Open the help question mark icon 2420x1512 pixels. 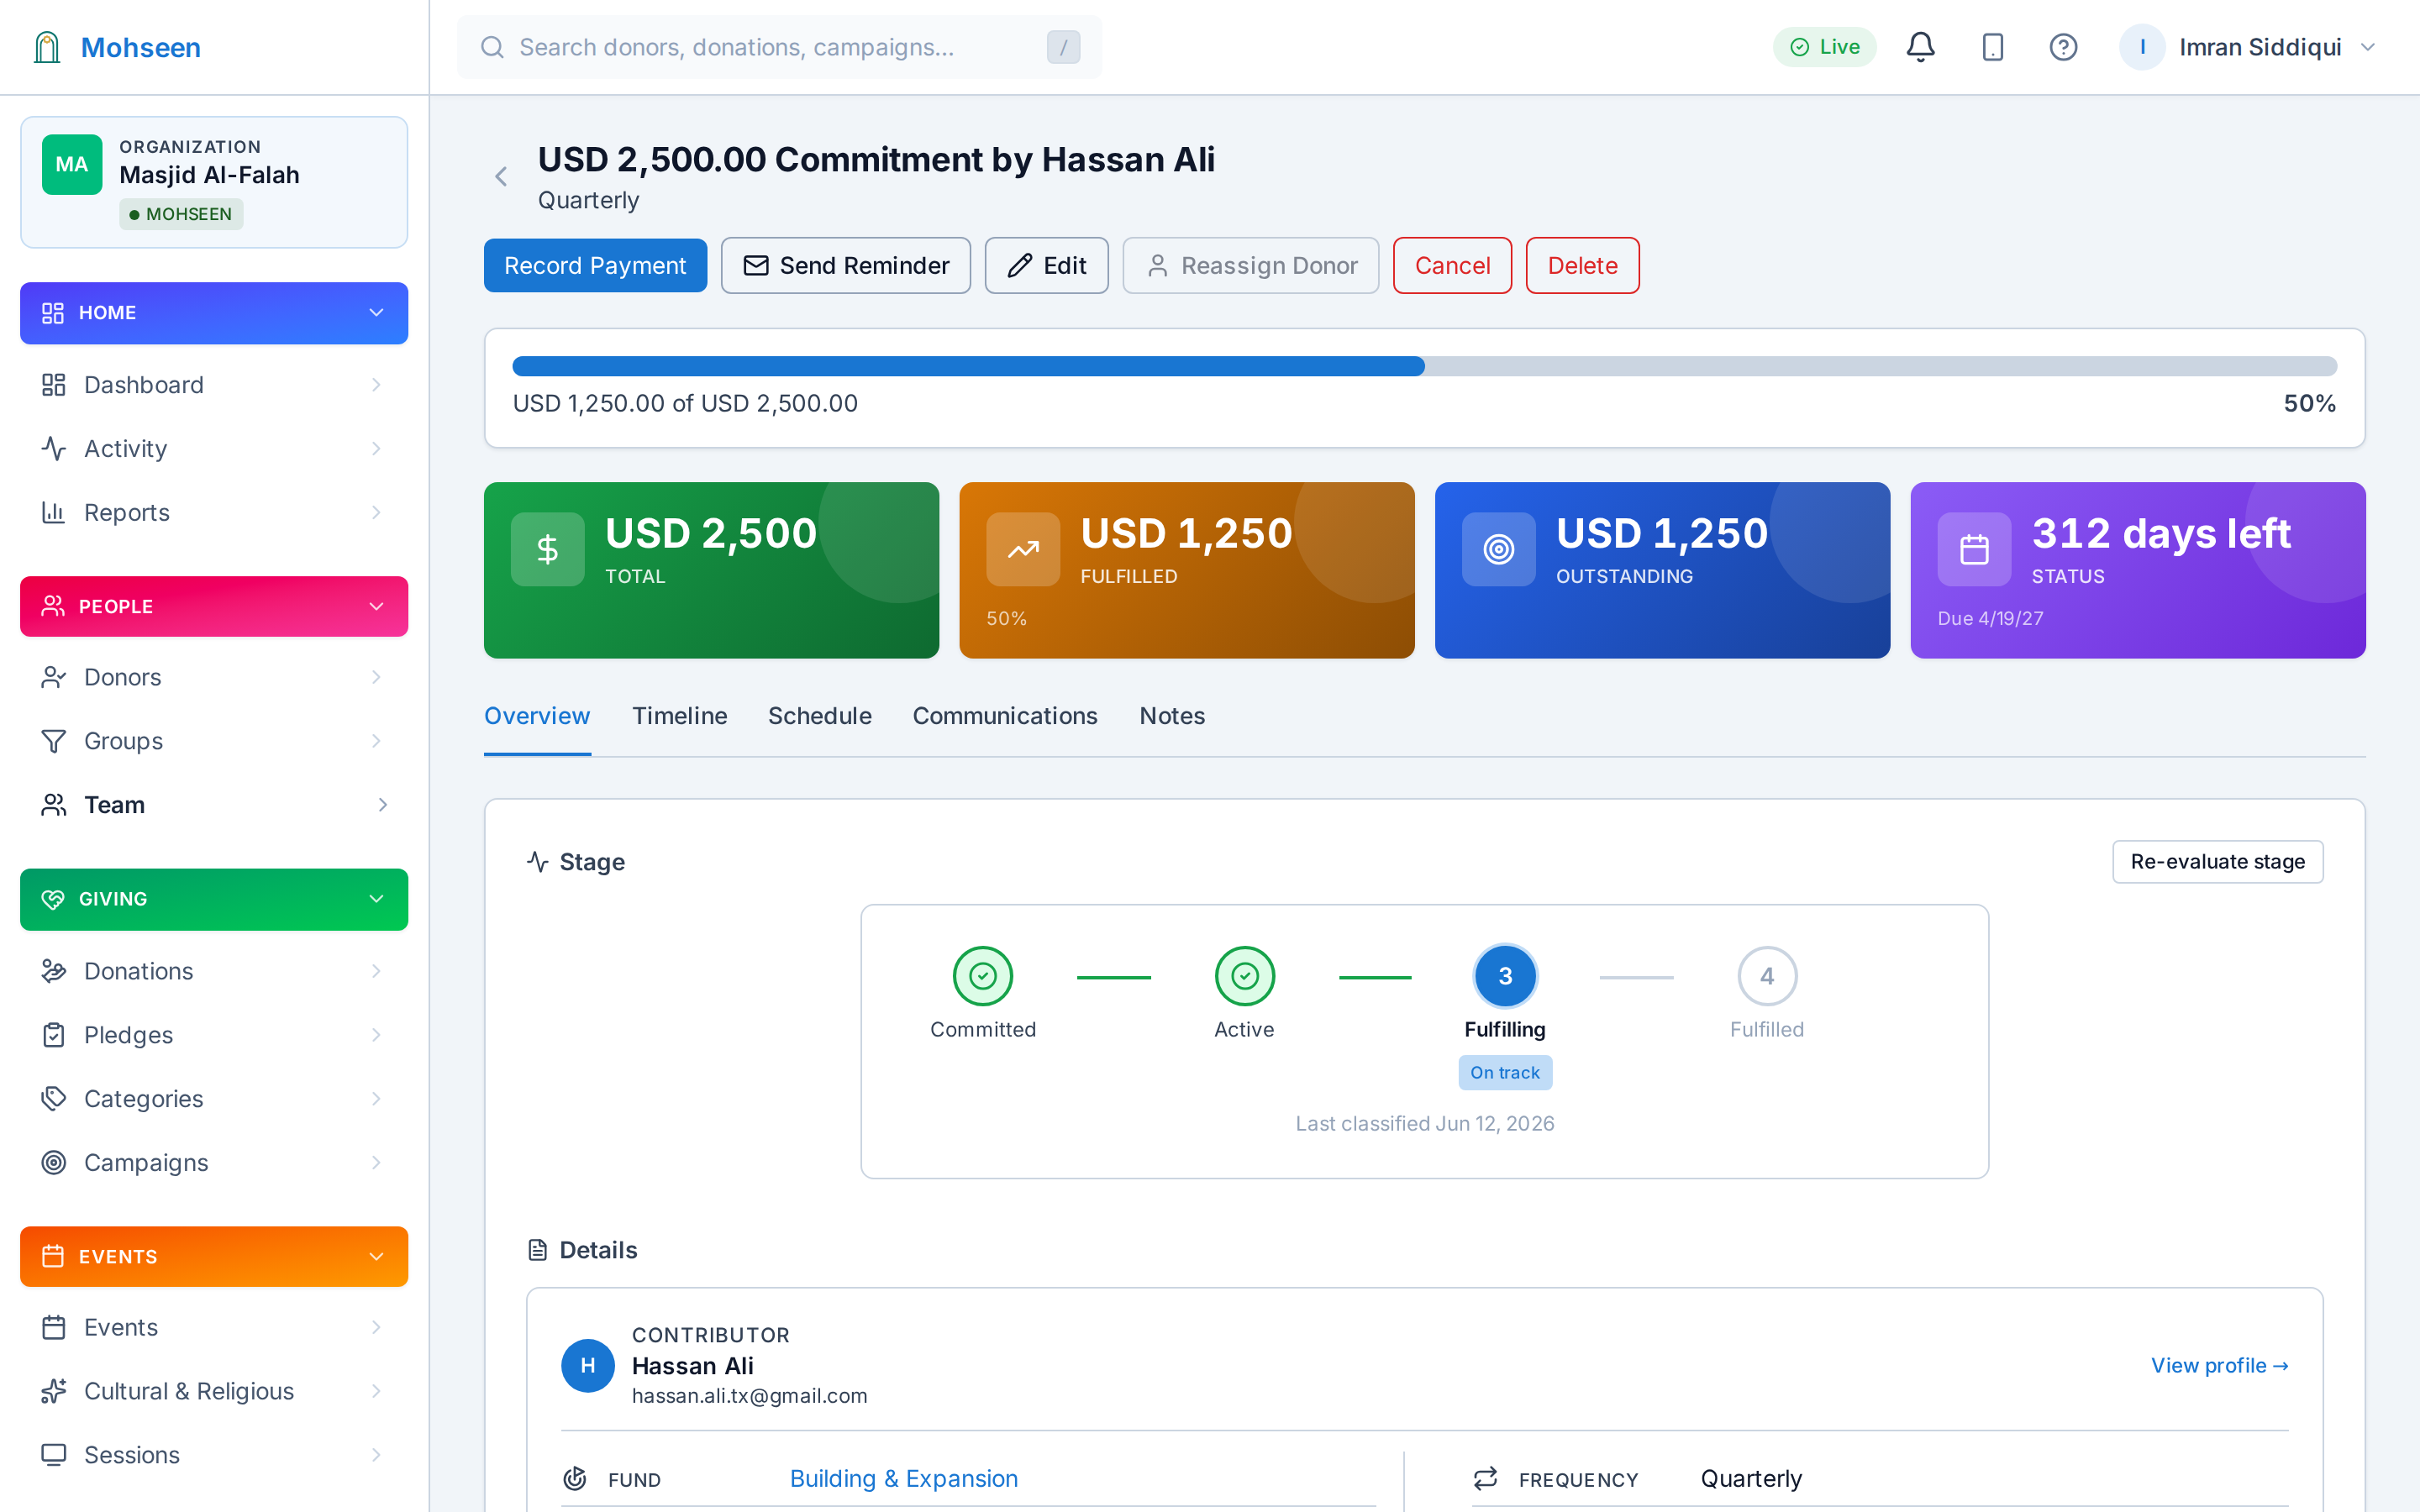2063,47
